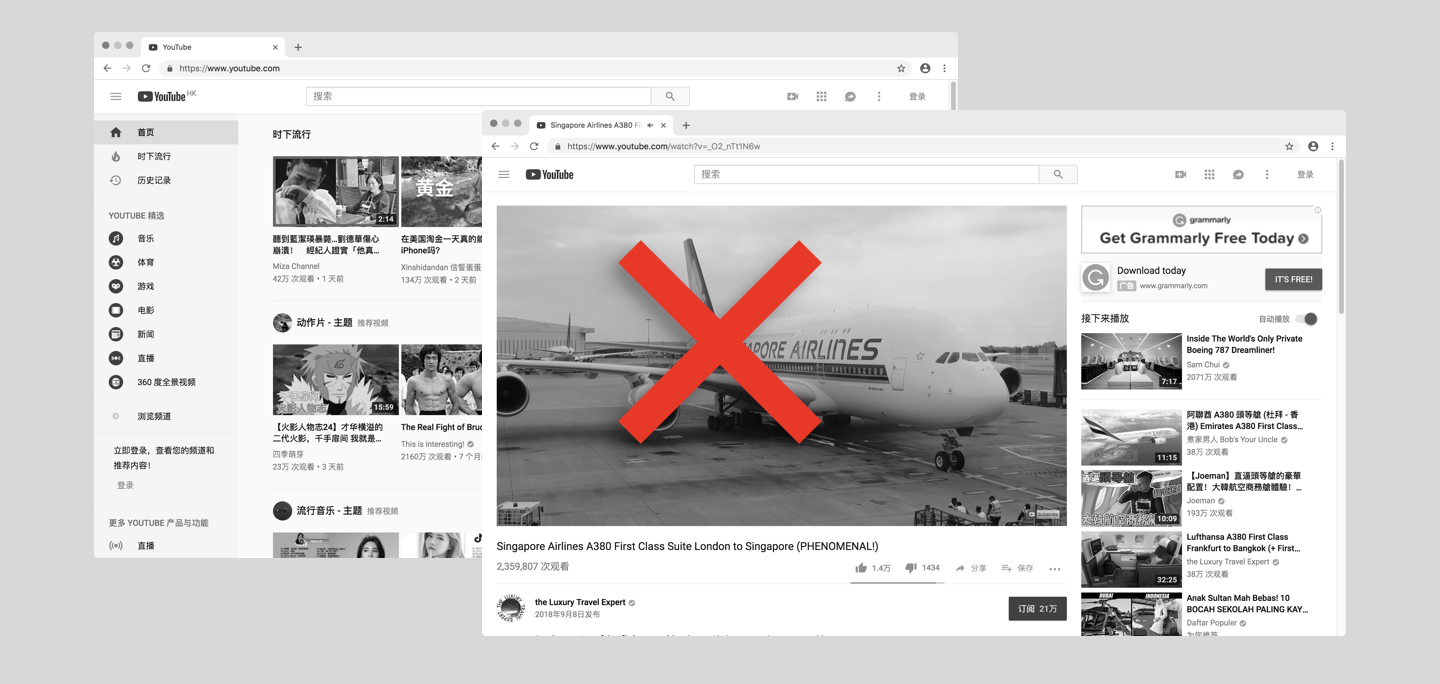Open settings three-dot menu in front YouTube header
The image size is (1440, 684).
(1267, 174)
